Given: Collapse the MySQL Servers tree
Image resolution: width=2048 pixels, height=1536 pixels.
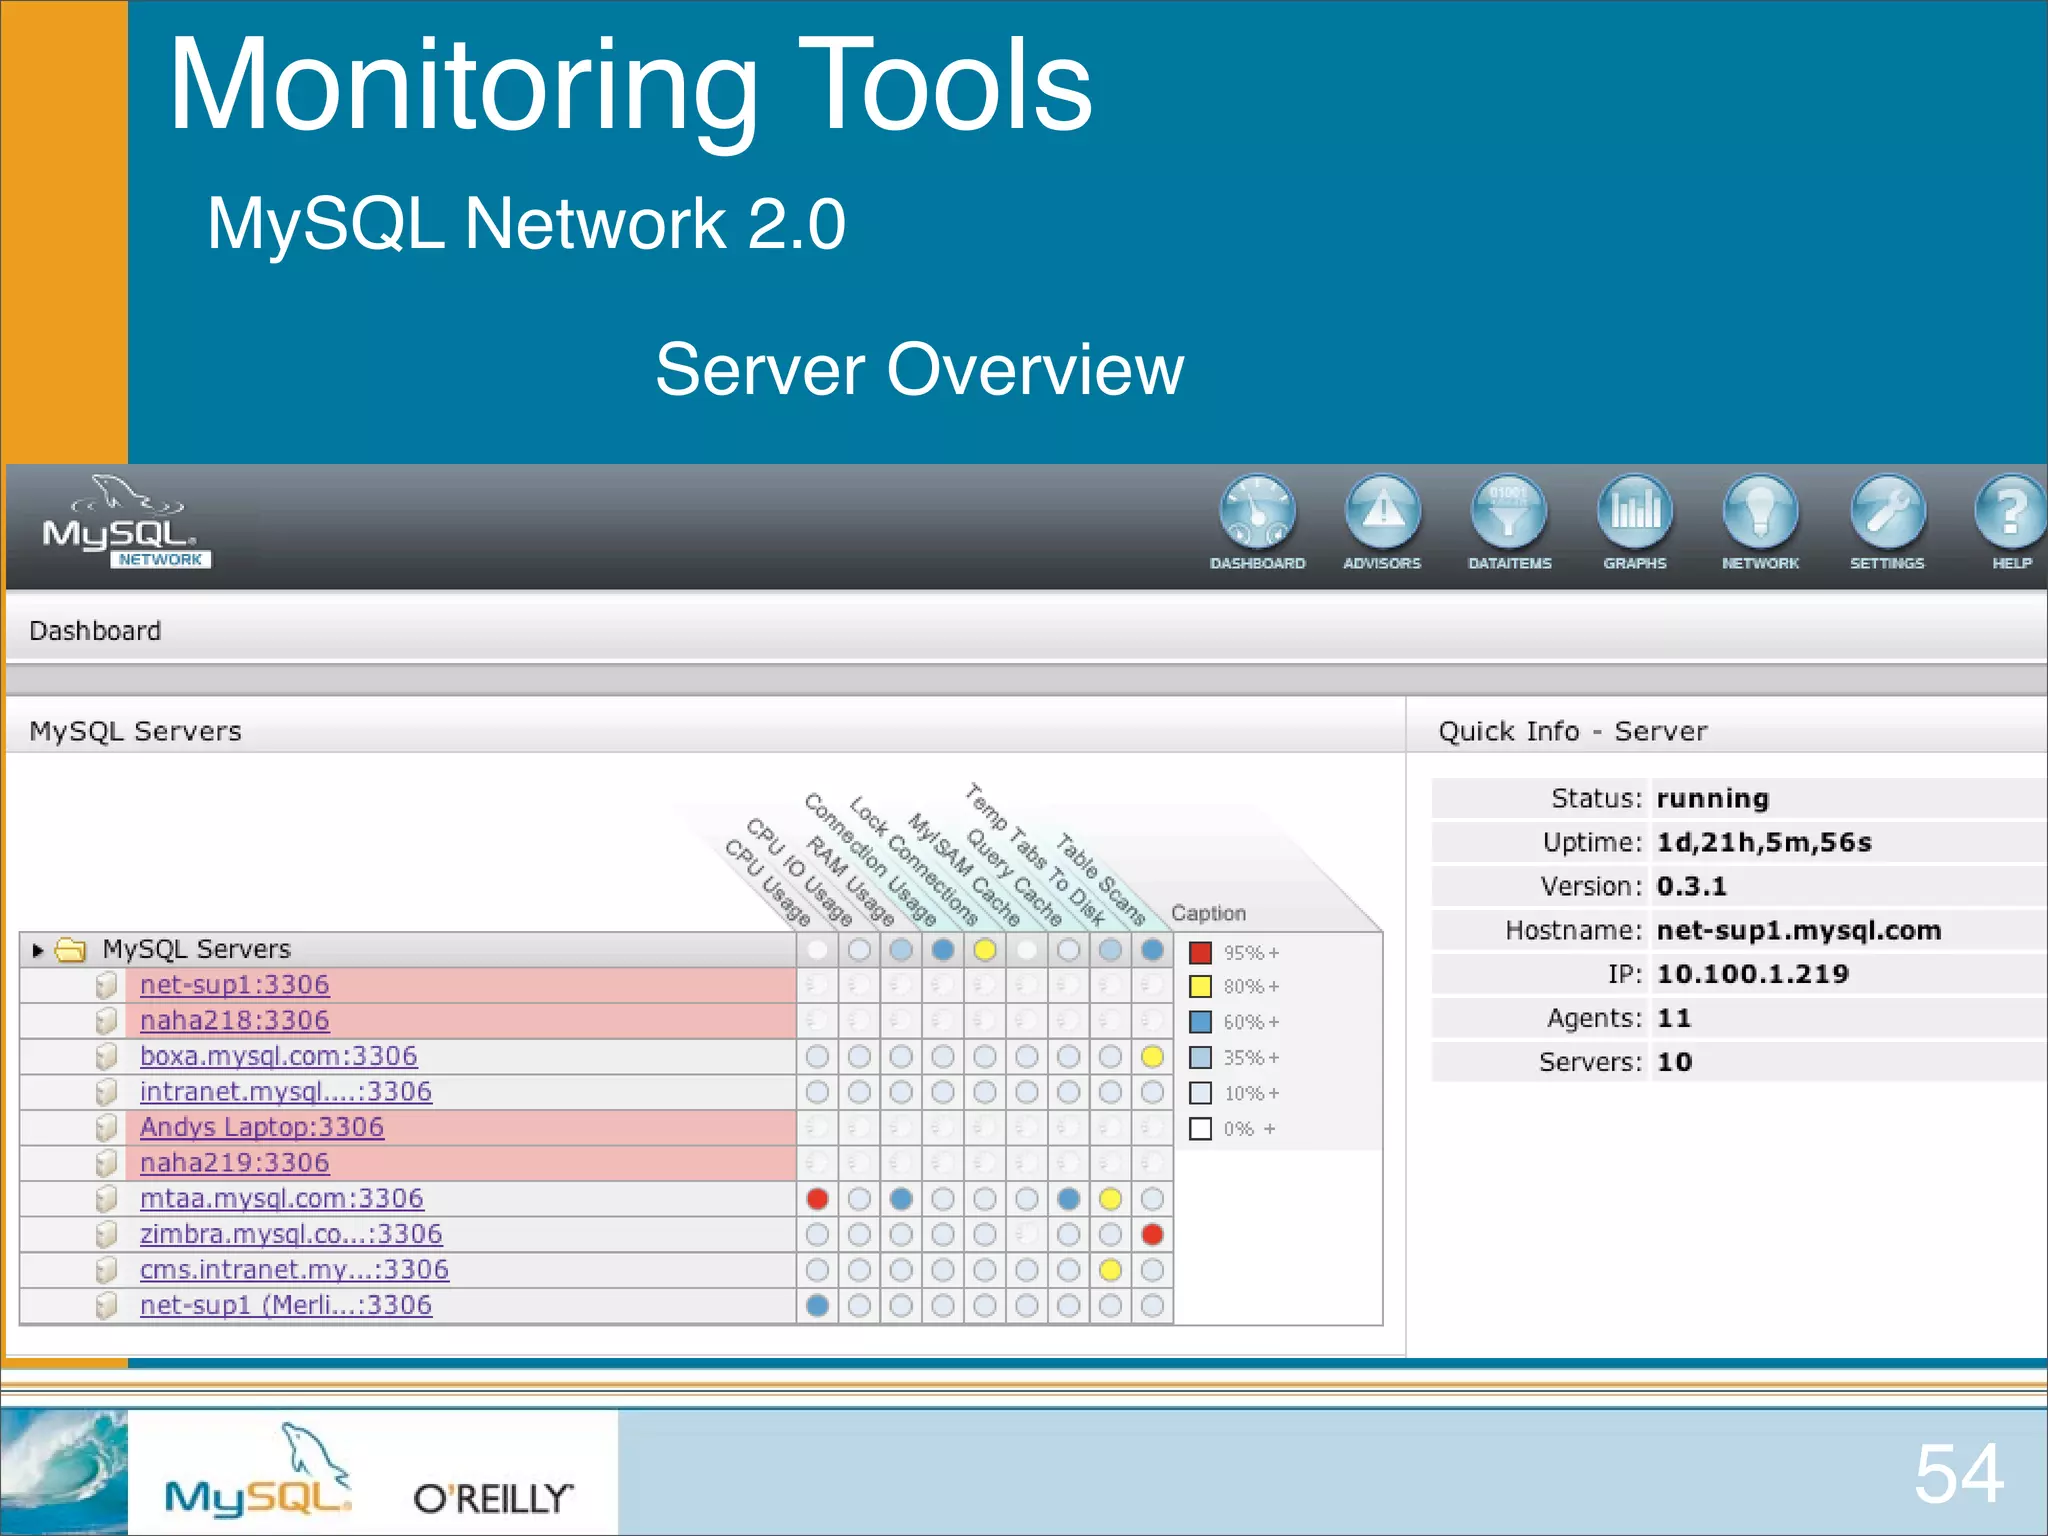Looking at the screenshot, I should 37,948.
